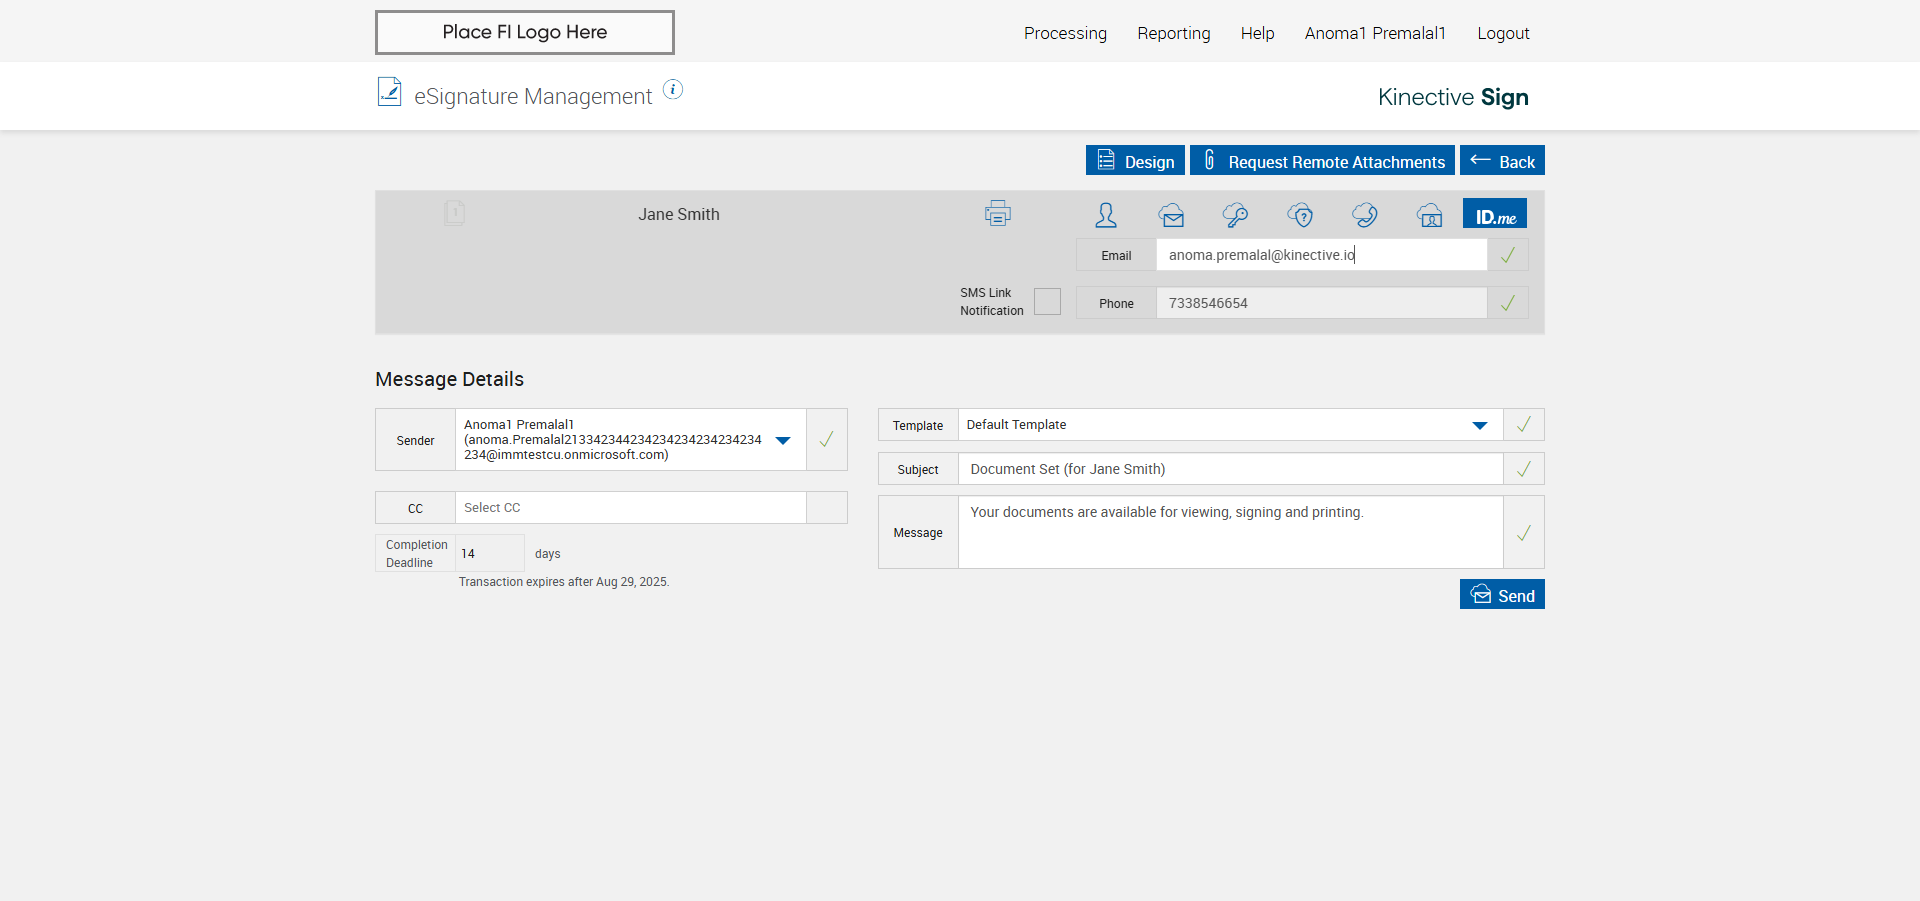Click the printer icon for Jane Smith
Screen dimensions: 1920x901
point(997,213)
